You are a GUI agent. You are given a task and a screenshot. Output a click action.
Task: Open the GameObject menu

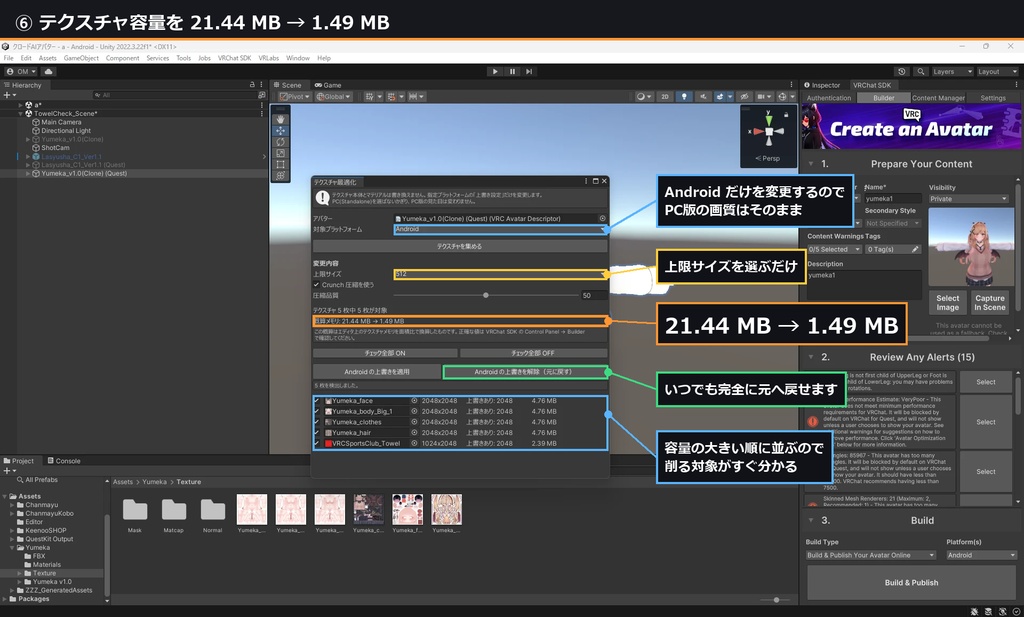(x=81, y=58)
